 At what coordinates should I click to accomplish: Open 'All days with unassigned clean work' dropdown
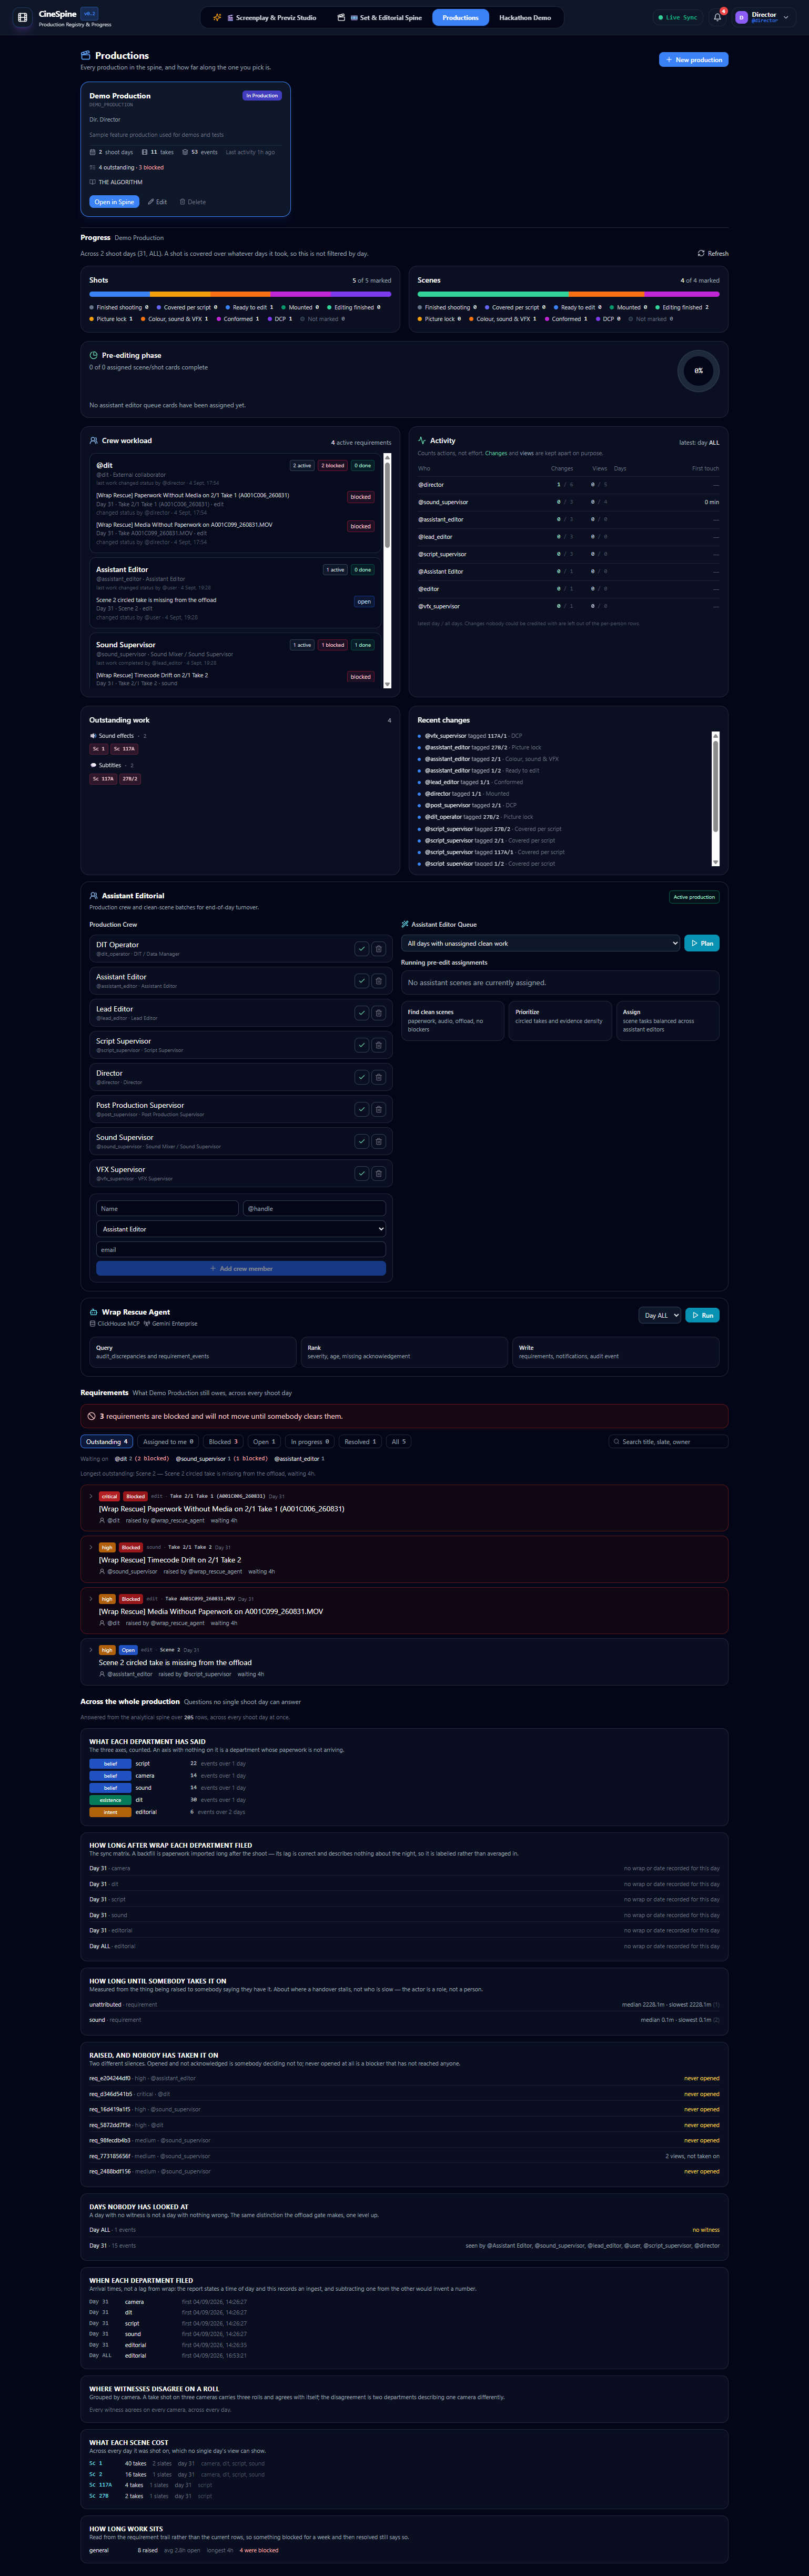click(x=541, y=943)
